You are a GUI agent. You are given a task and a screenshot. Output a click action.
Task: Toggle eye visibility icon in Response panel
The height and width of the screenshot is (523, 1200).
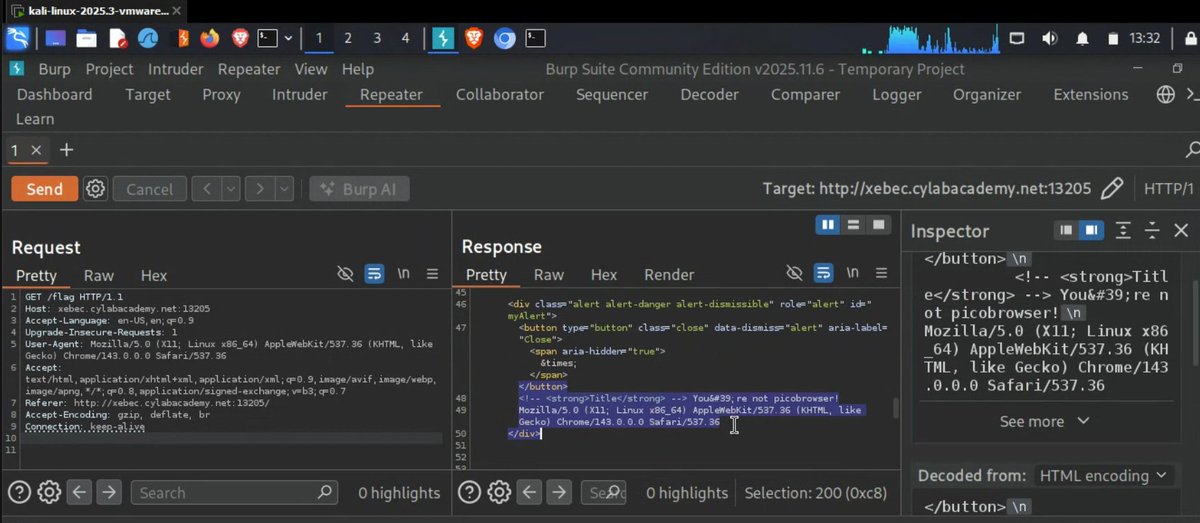795,273
